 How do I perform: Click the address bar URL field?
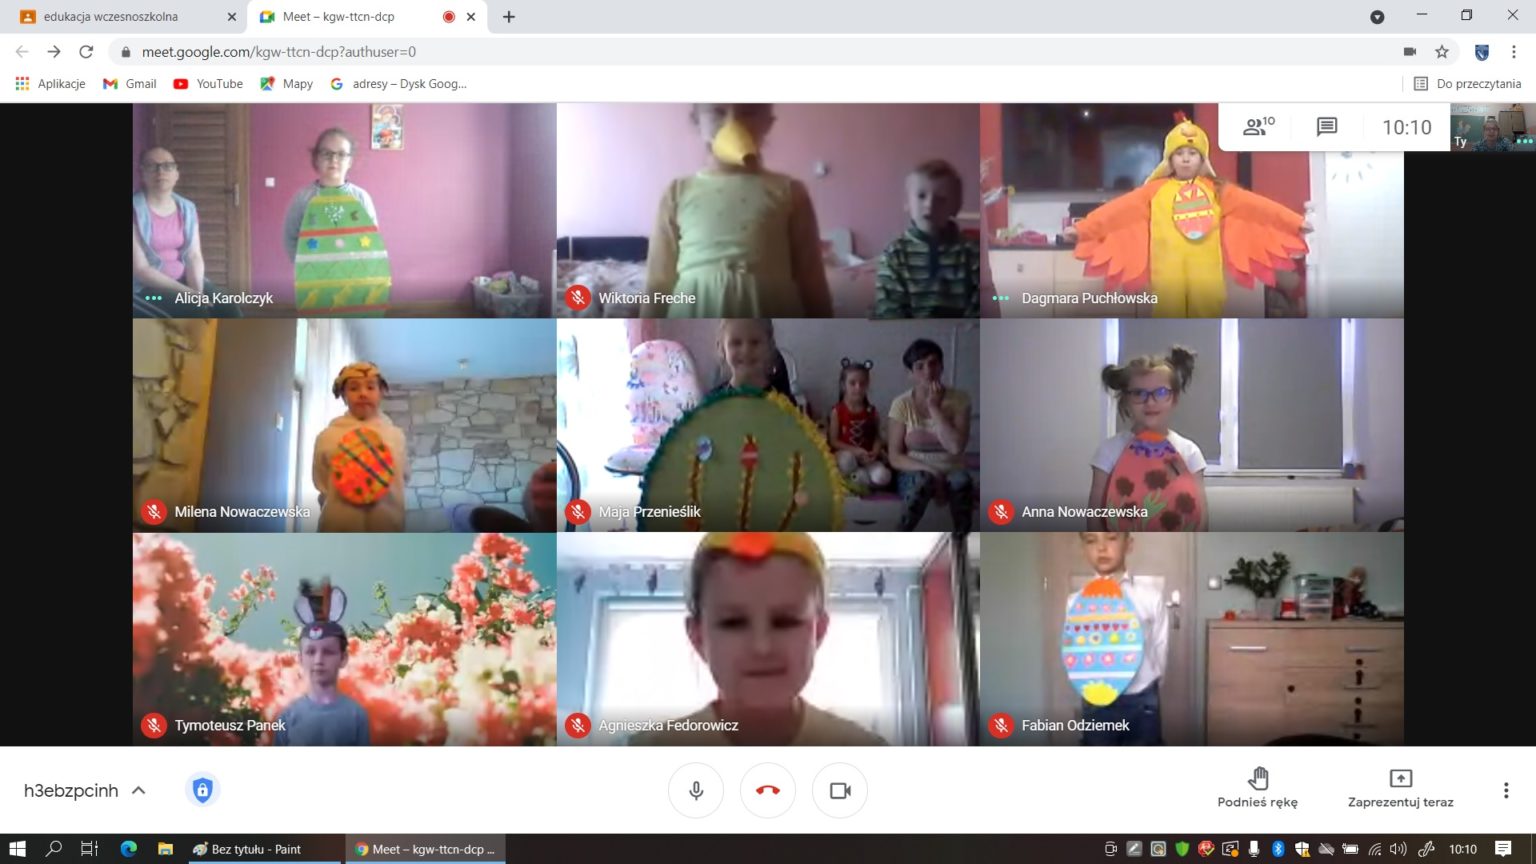(760, 52)
